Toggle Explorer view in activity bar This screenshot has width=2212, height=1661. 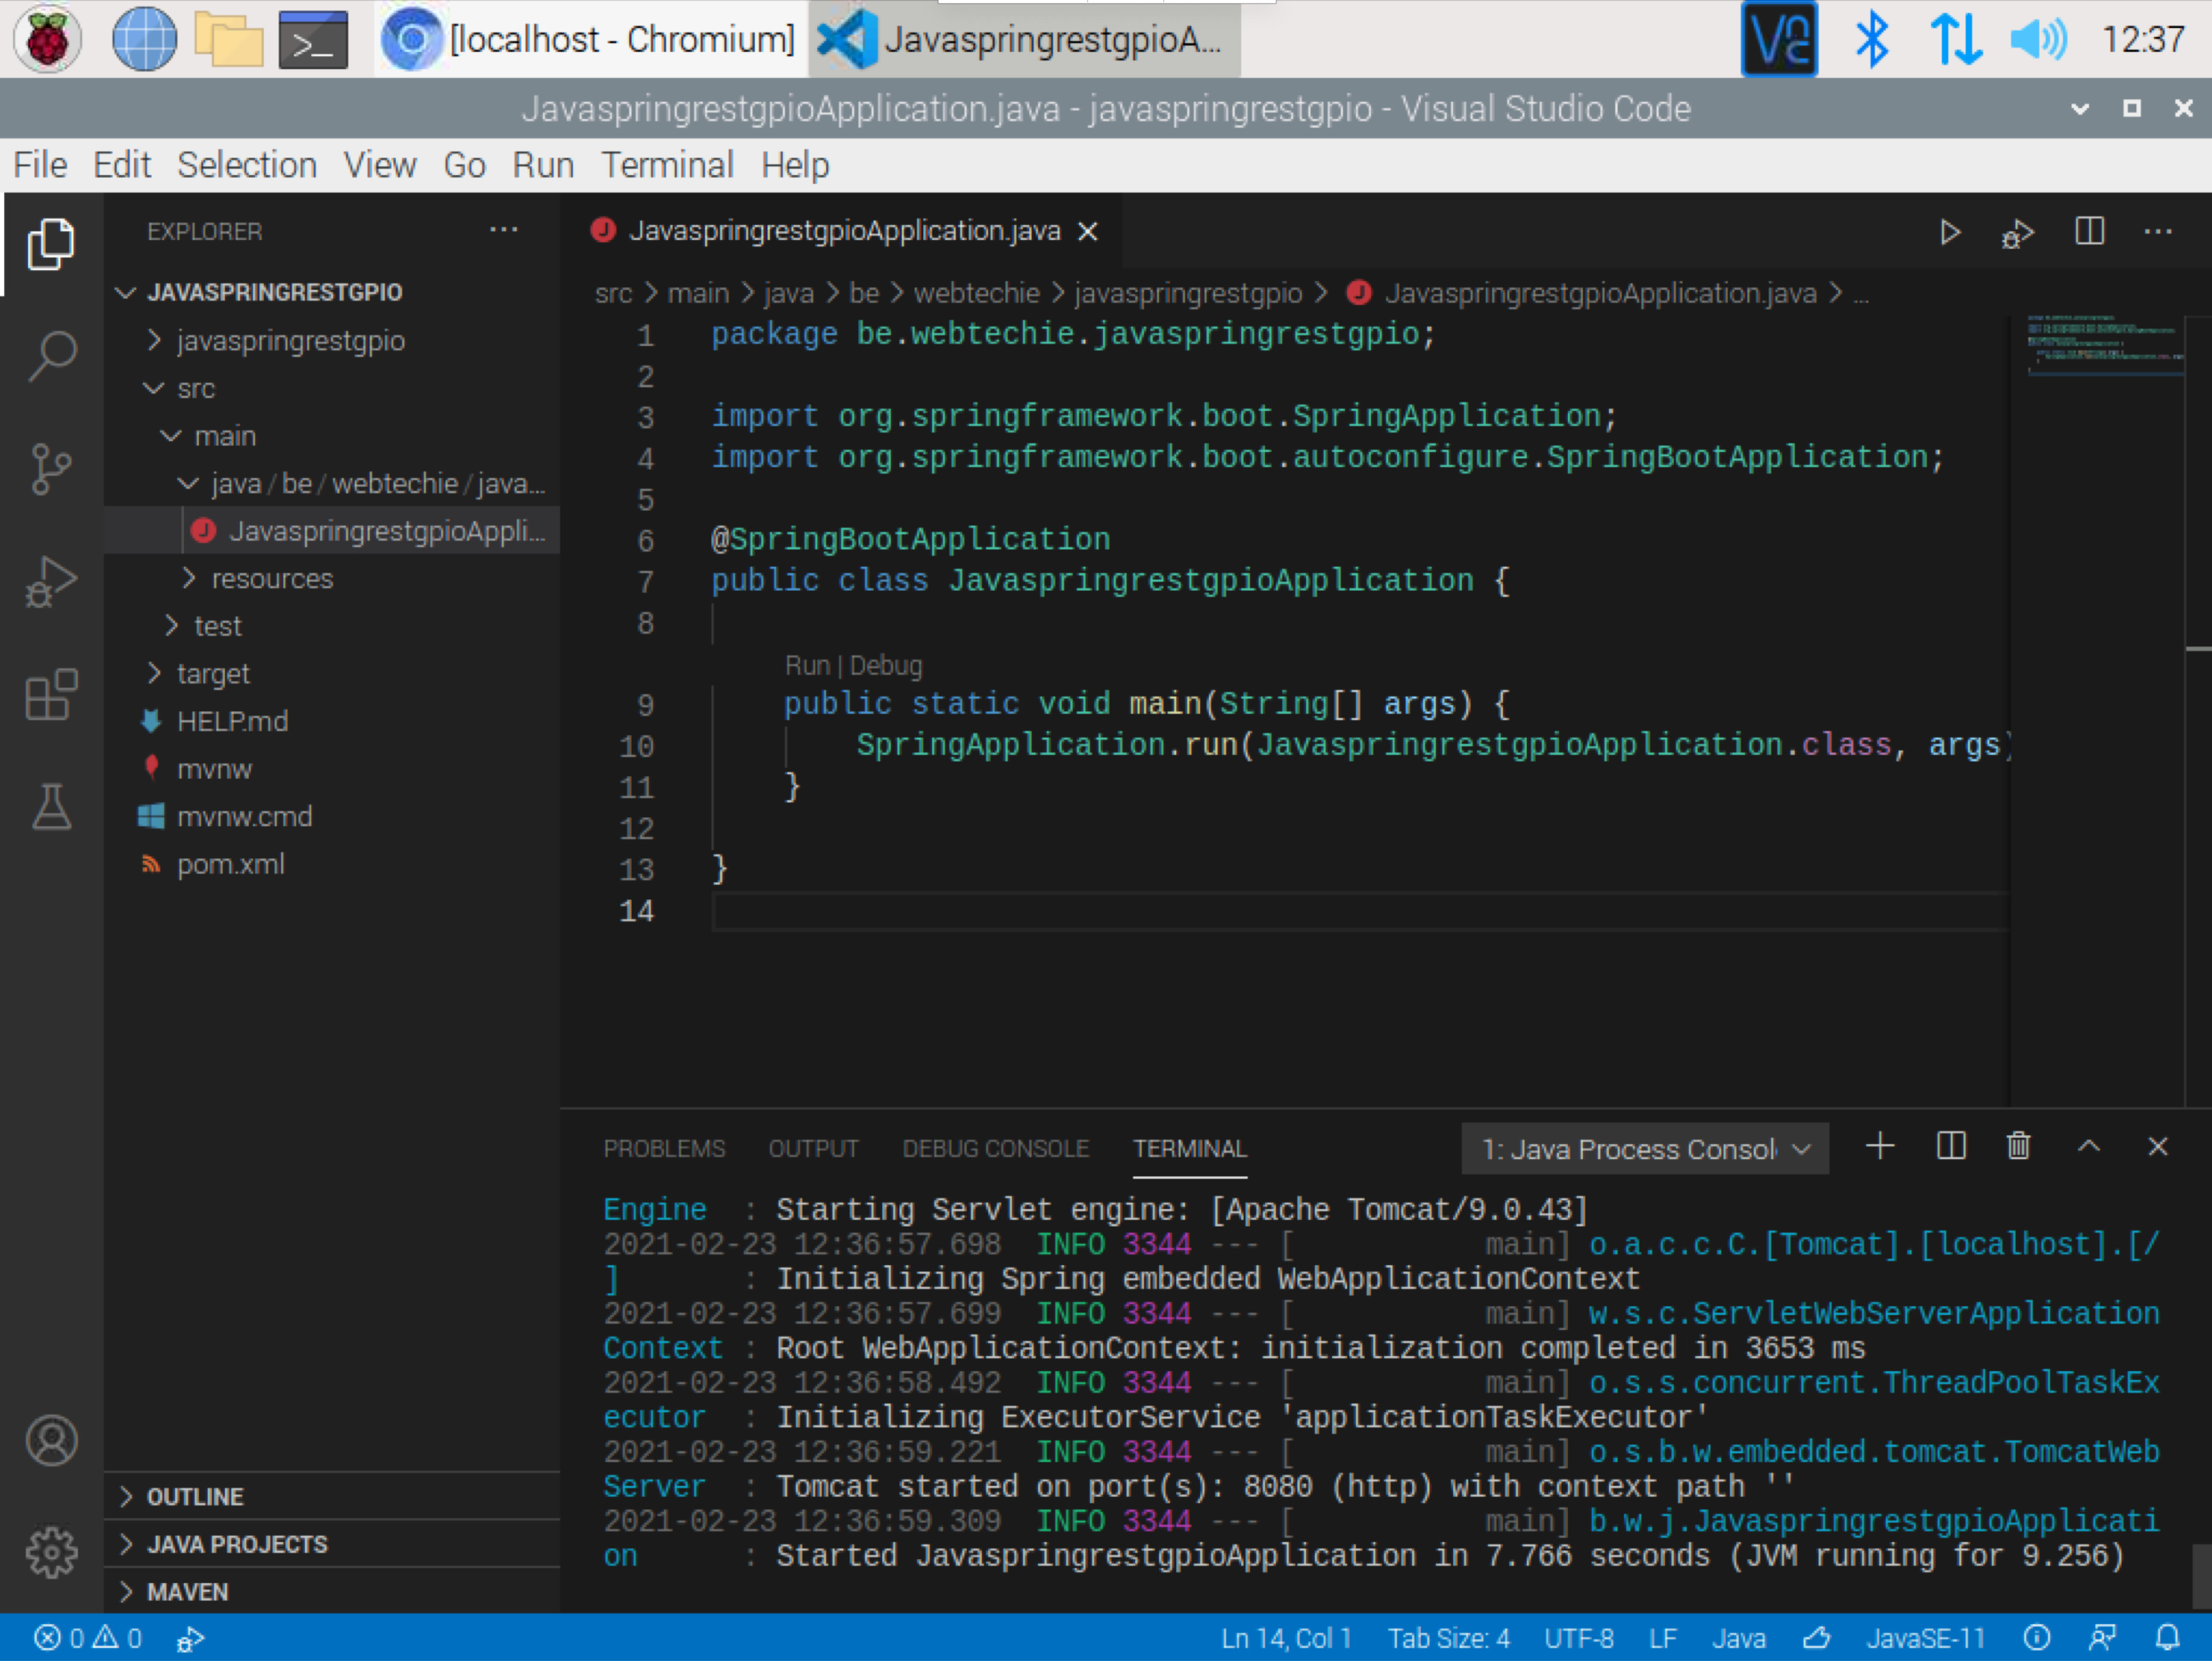click(x=51, y=244)
